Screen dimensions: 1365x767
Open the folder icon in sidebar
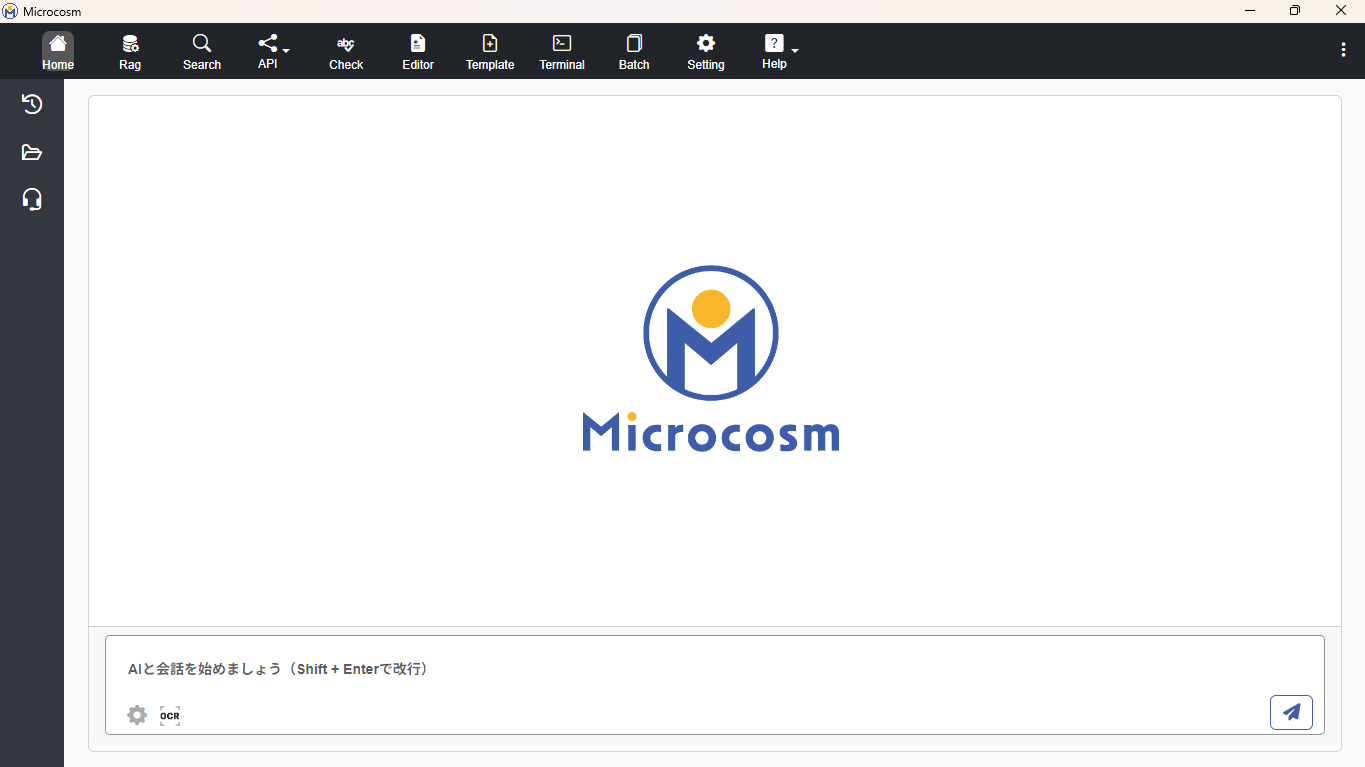point(32,152)
